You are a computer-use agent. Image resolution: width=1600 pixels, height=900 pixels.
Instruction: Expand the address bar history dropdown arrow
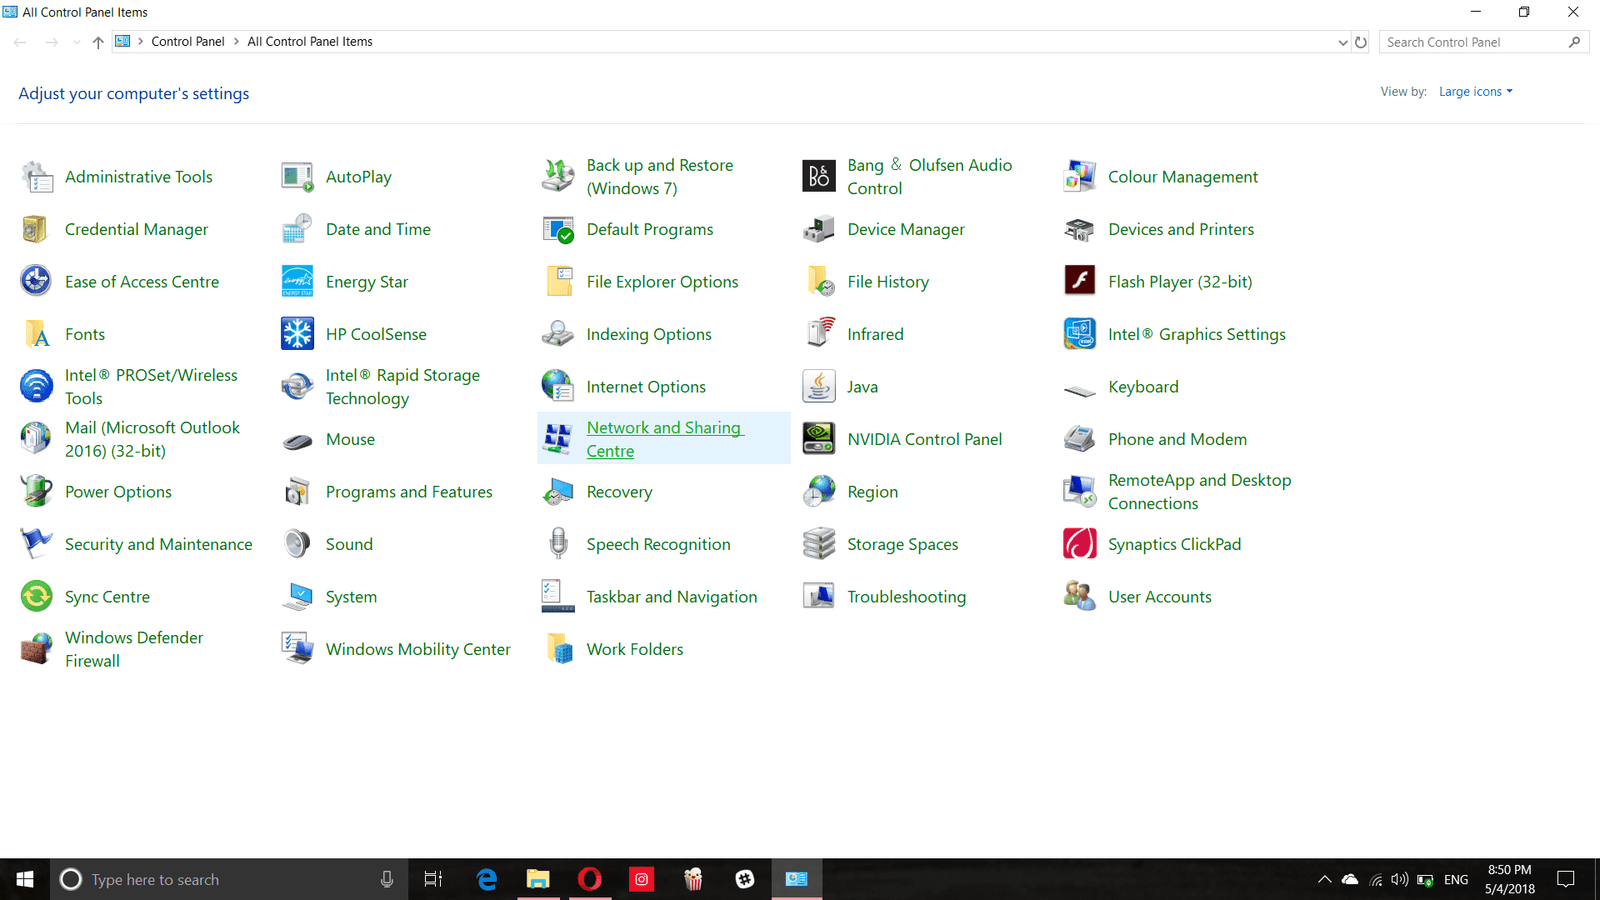1342,42
